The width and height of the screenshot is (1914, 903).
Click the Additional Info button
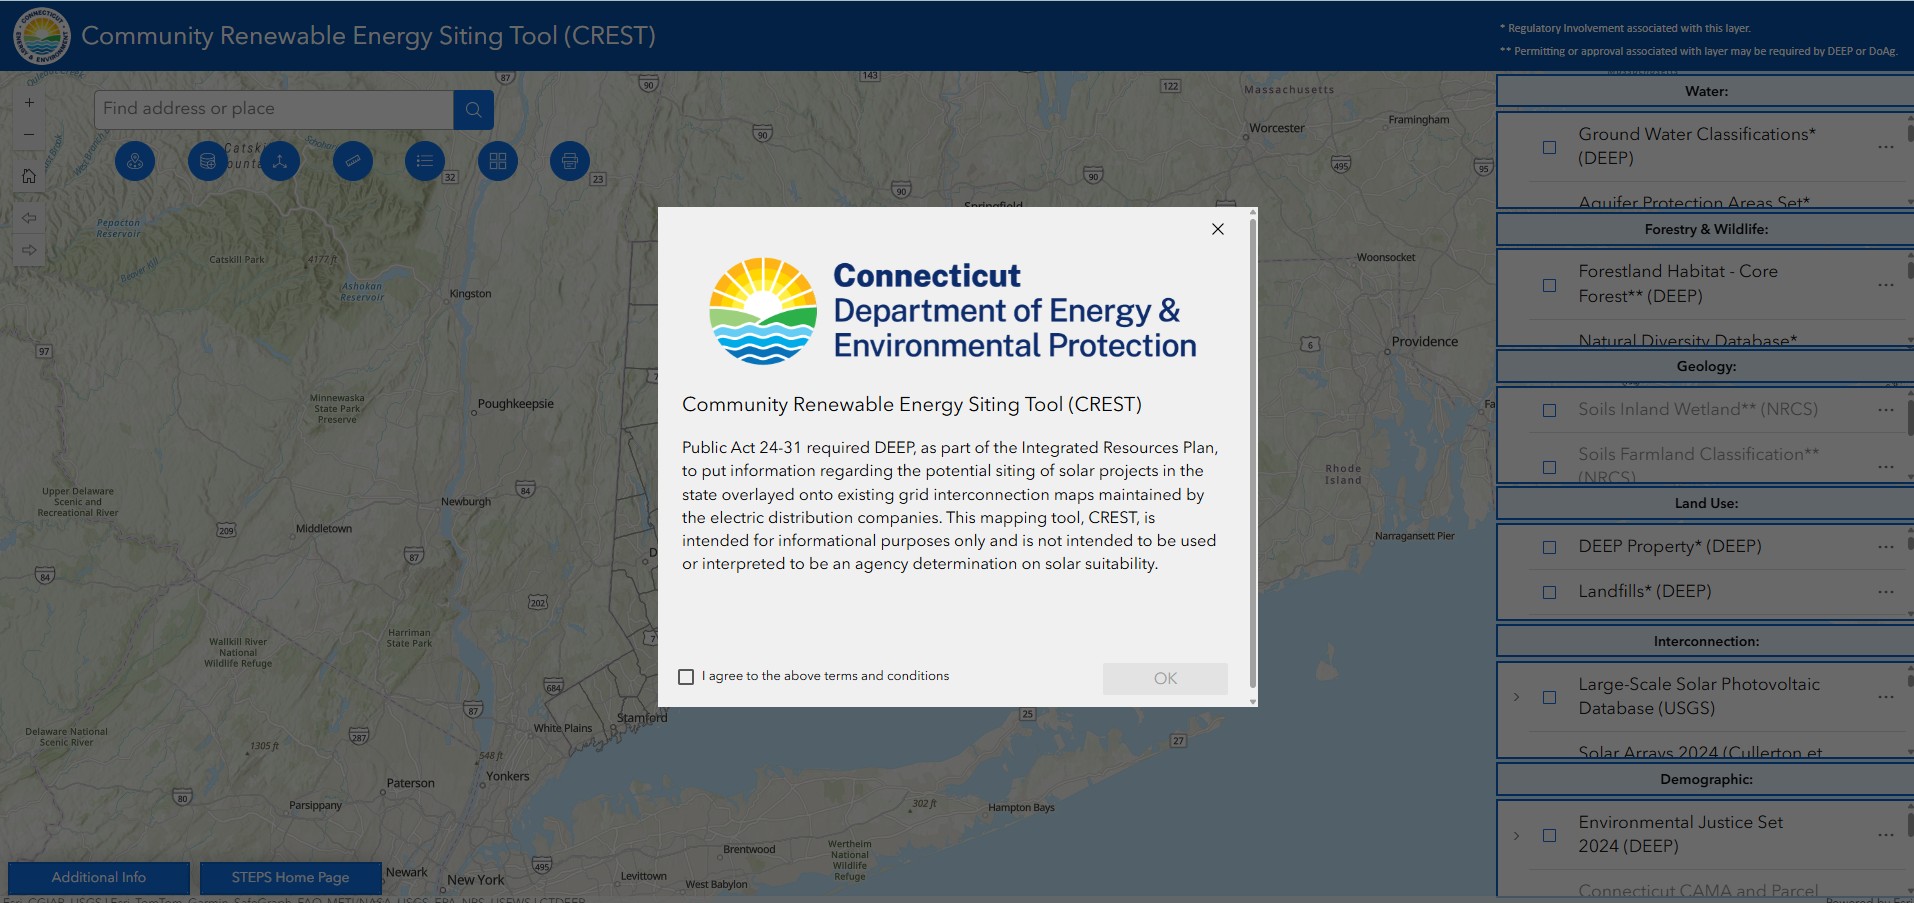click(99, 877)
